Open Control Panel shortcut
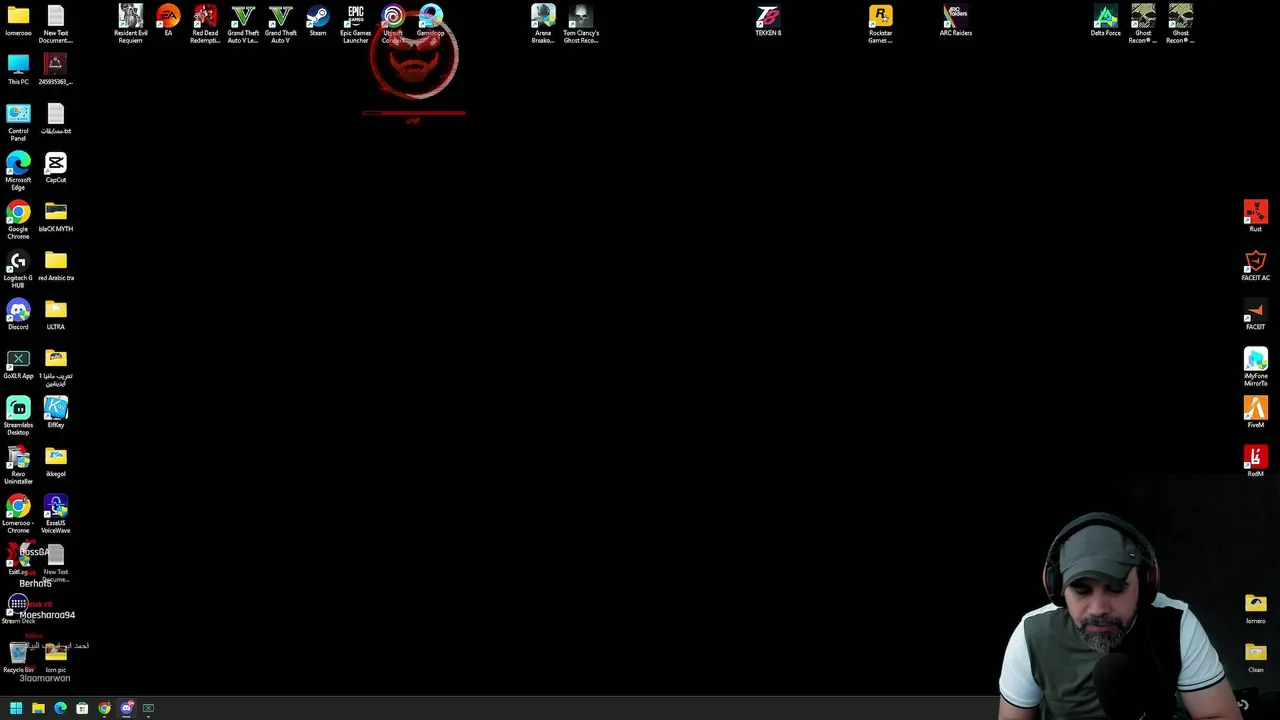 (18, 123)
